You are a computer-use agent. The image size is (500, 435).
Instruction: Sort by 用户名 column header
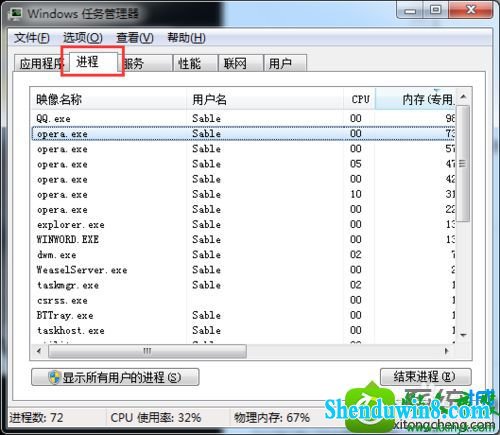265,99
